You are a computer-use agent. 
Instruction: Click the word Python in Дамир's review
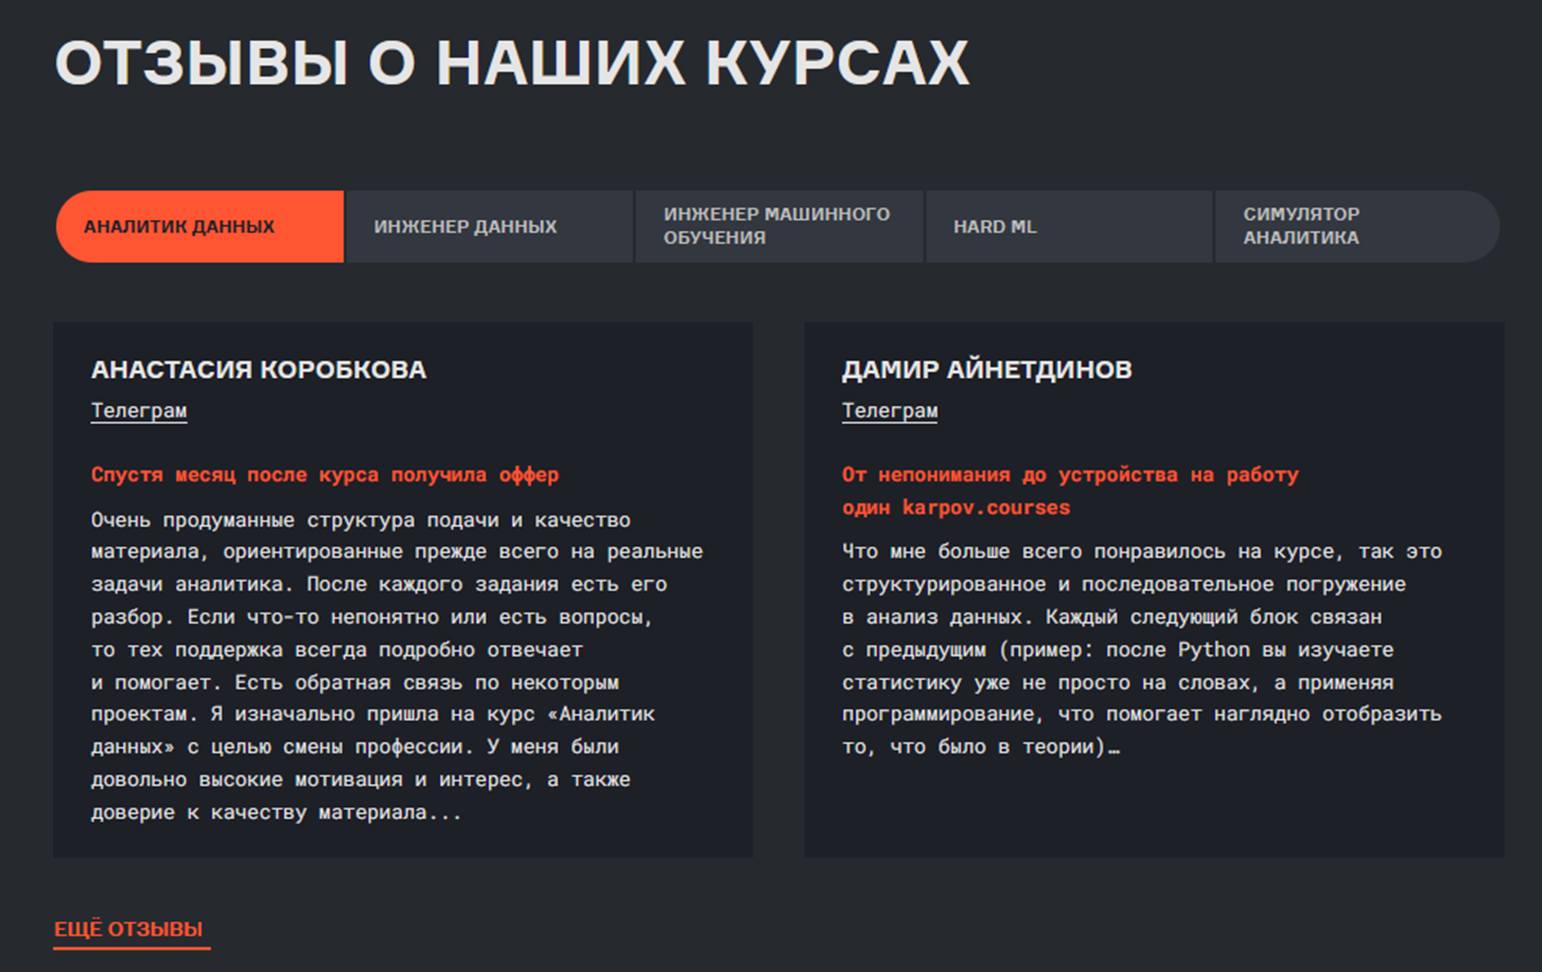click(1213, 650)
